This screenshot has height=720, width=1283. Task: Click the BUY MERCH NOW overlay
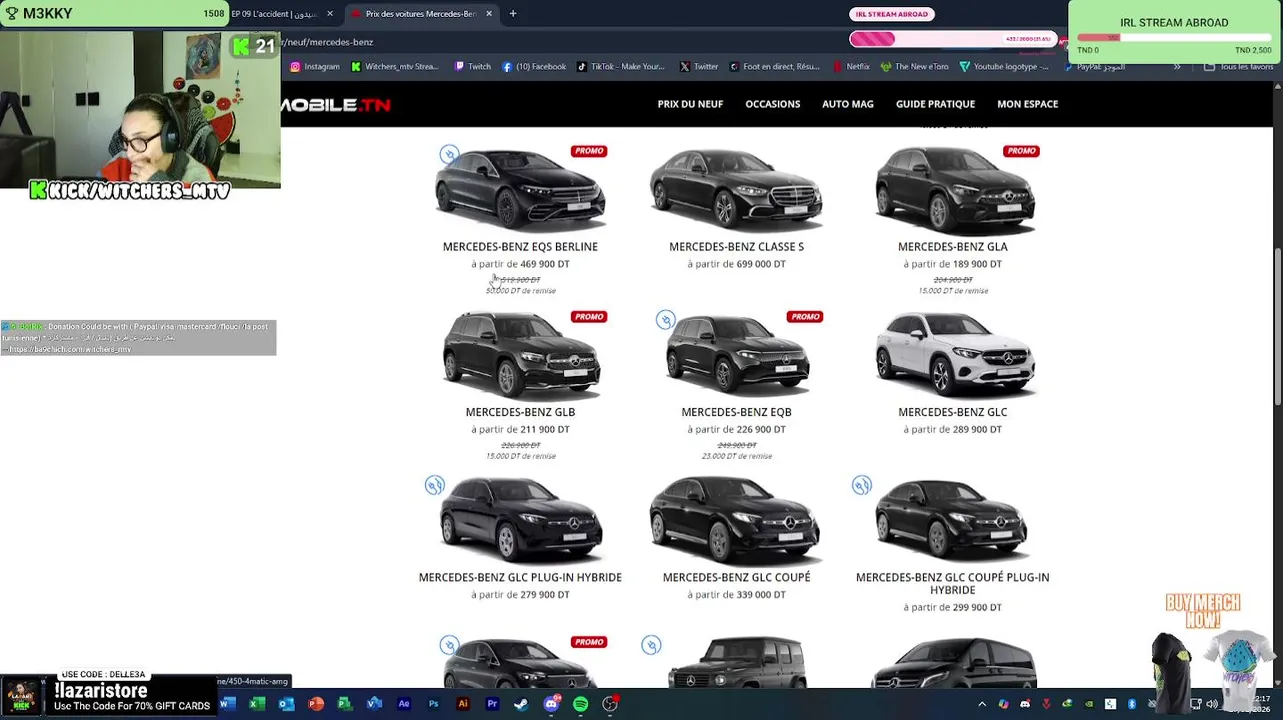[1202, 611]
